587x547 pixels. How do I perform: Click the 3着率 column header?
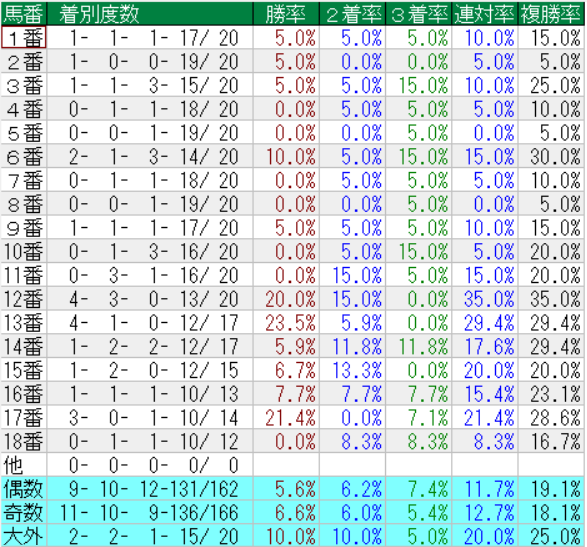[x=419, y=14]
